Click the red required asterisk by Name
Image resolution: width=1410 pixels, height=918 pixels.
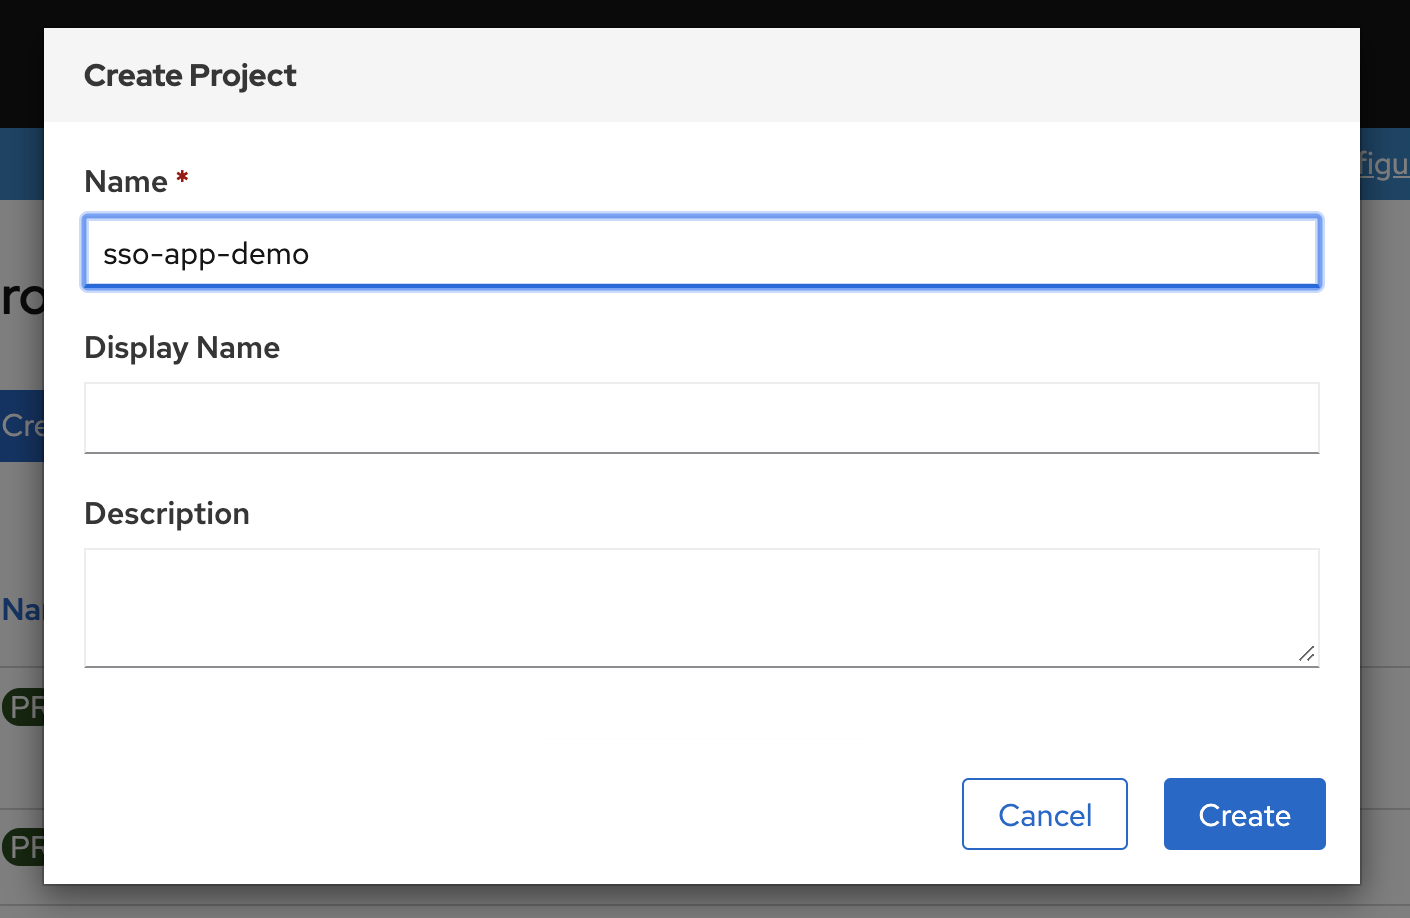182,178
